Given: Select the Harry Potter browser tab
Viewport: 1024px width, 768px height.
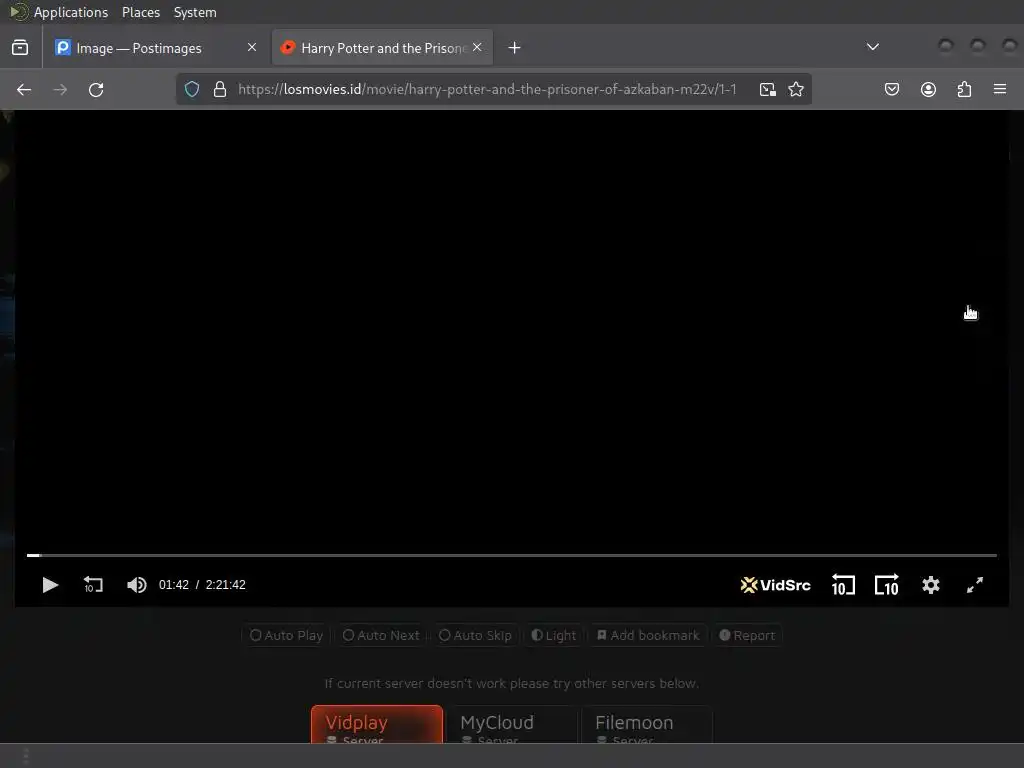Looking at the screenshot, I should (382, 48).
